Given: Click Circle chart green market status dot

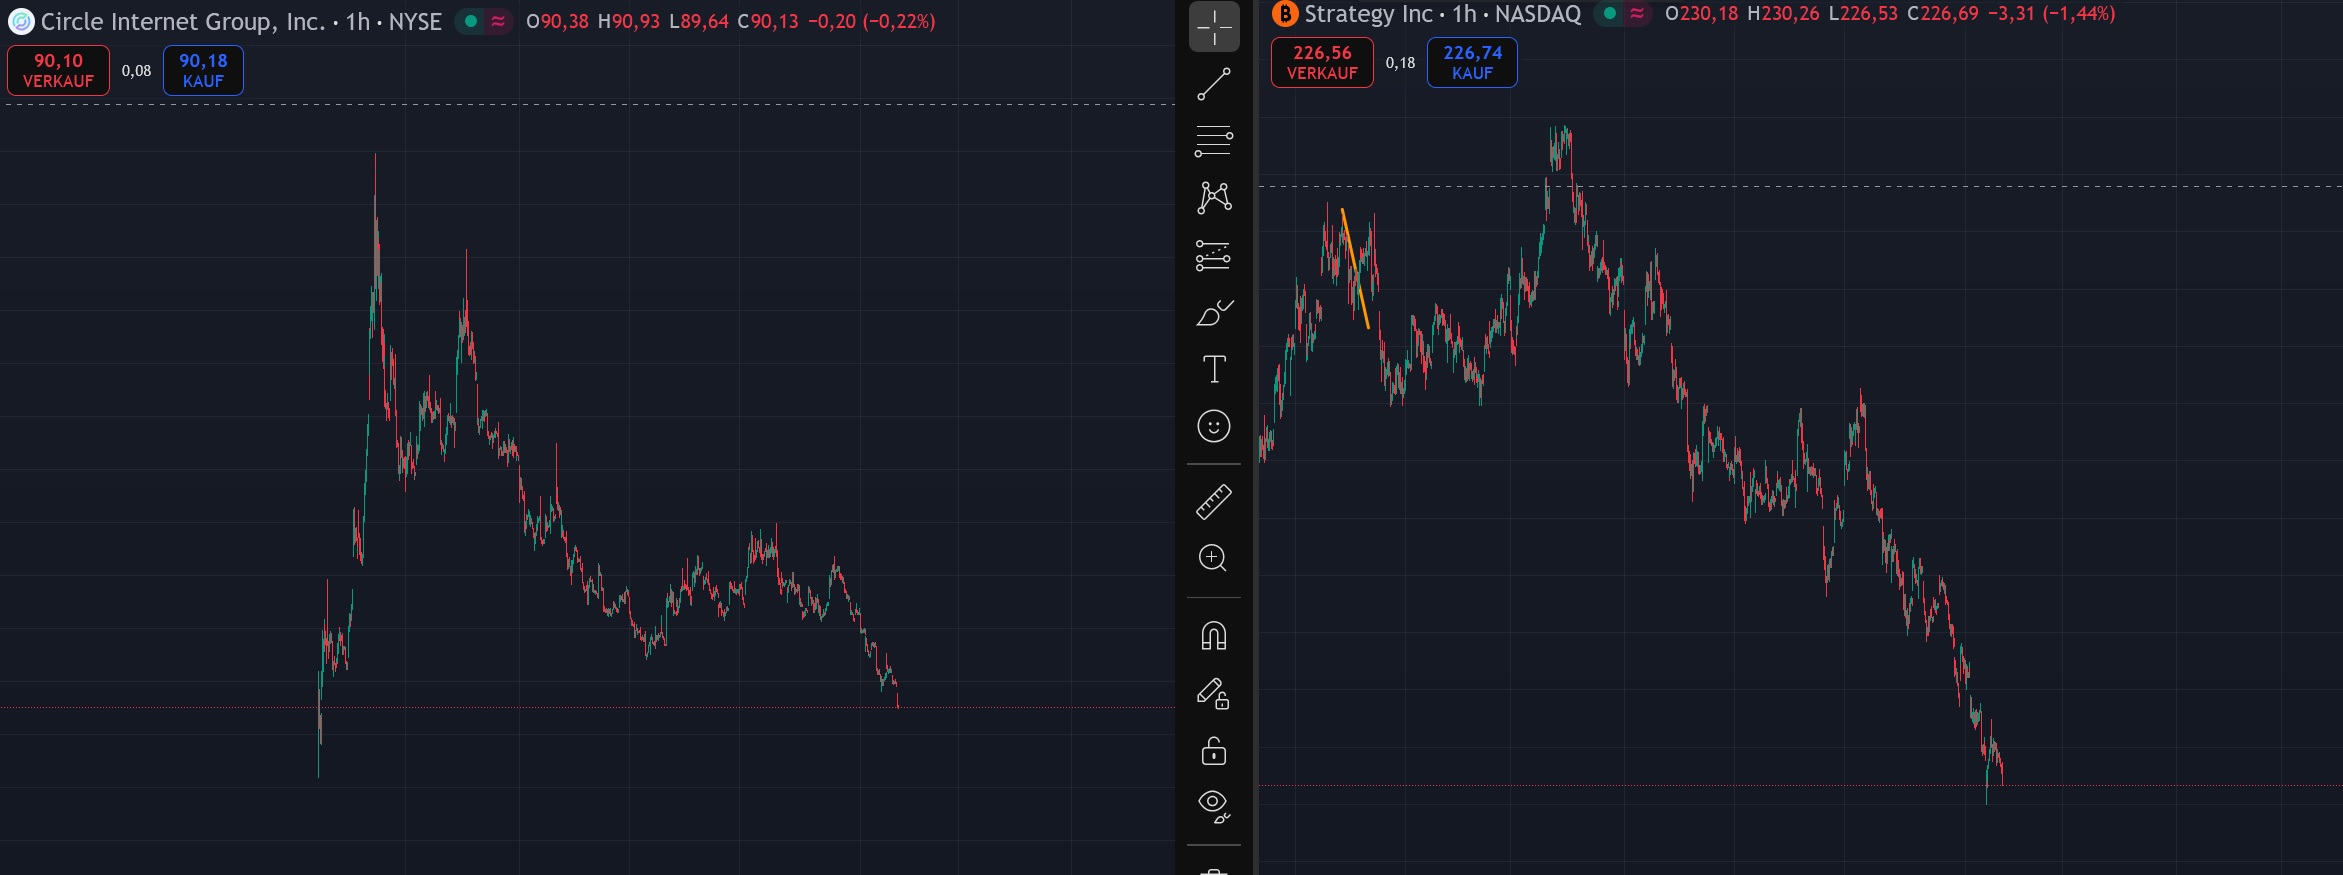Looking at the screenshot, I should [470, 21].
